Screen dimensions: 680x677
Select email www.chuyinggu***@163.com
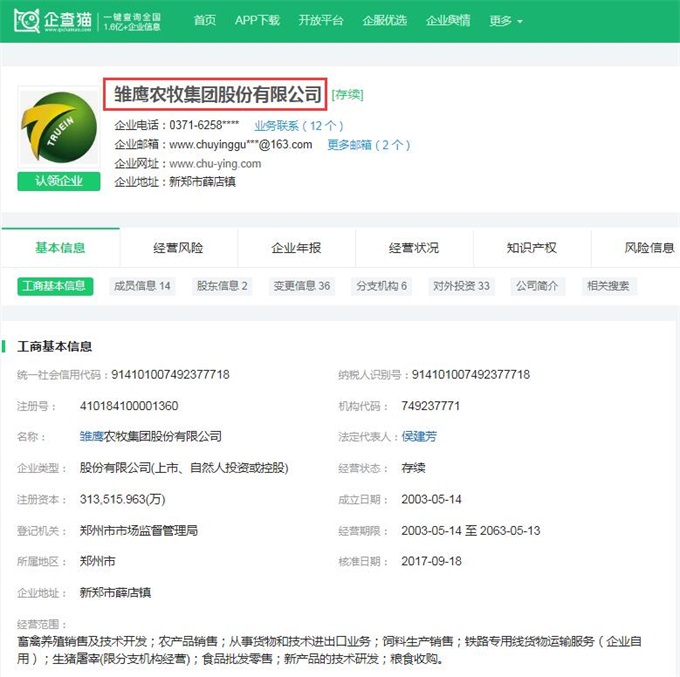(x=241, y=144)
